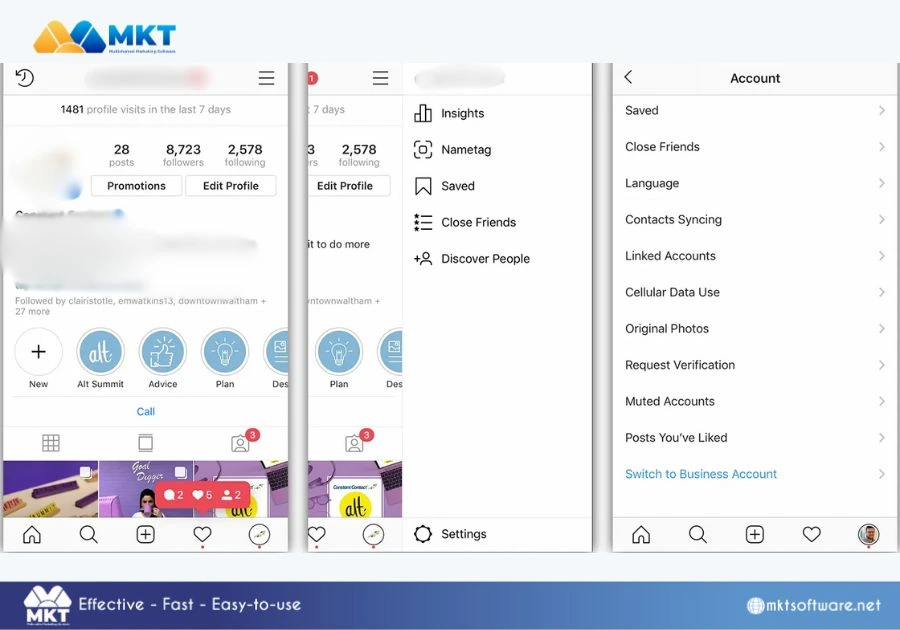Image resolution: width=900 pixels, height=630 pixels.
Task: Open the Insights bar chart icon
Action: pos(423,113)
